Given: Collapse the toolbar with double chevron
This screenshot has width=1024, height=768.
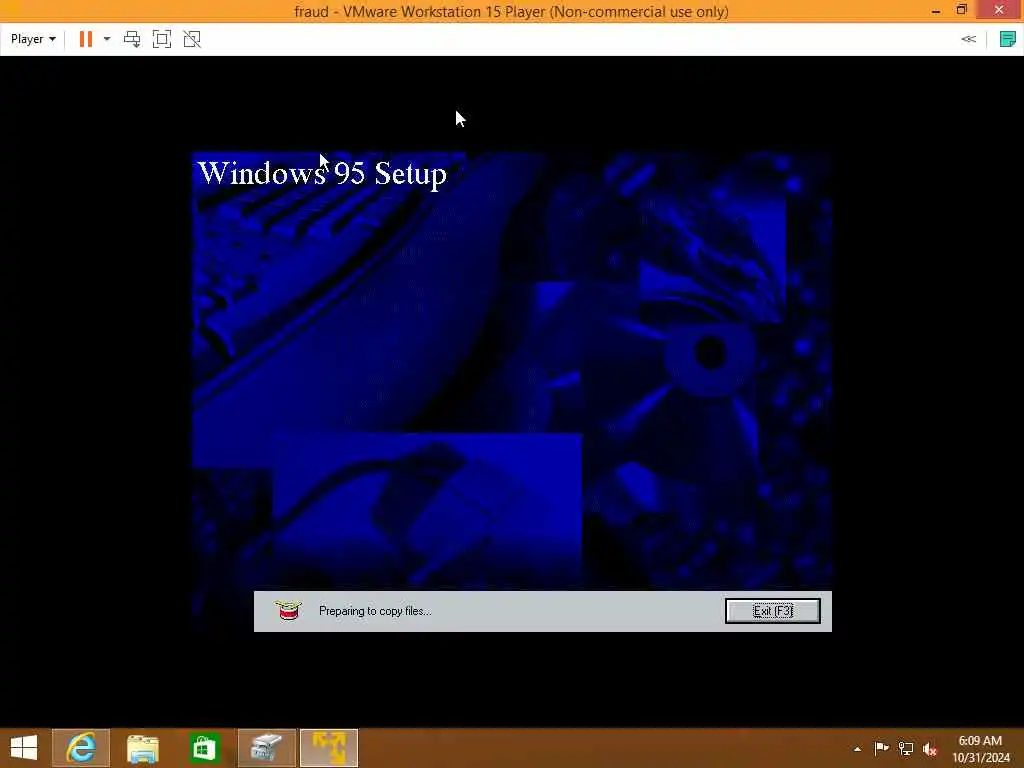Looking at the screenshot, I should (x=968, y=39).
